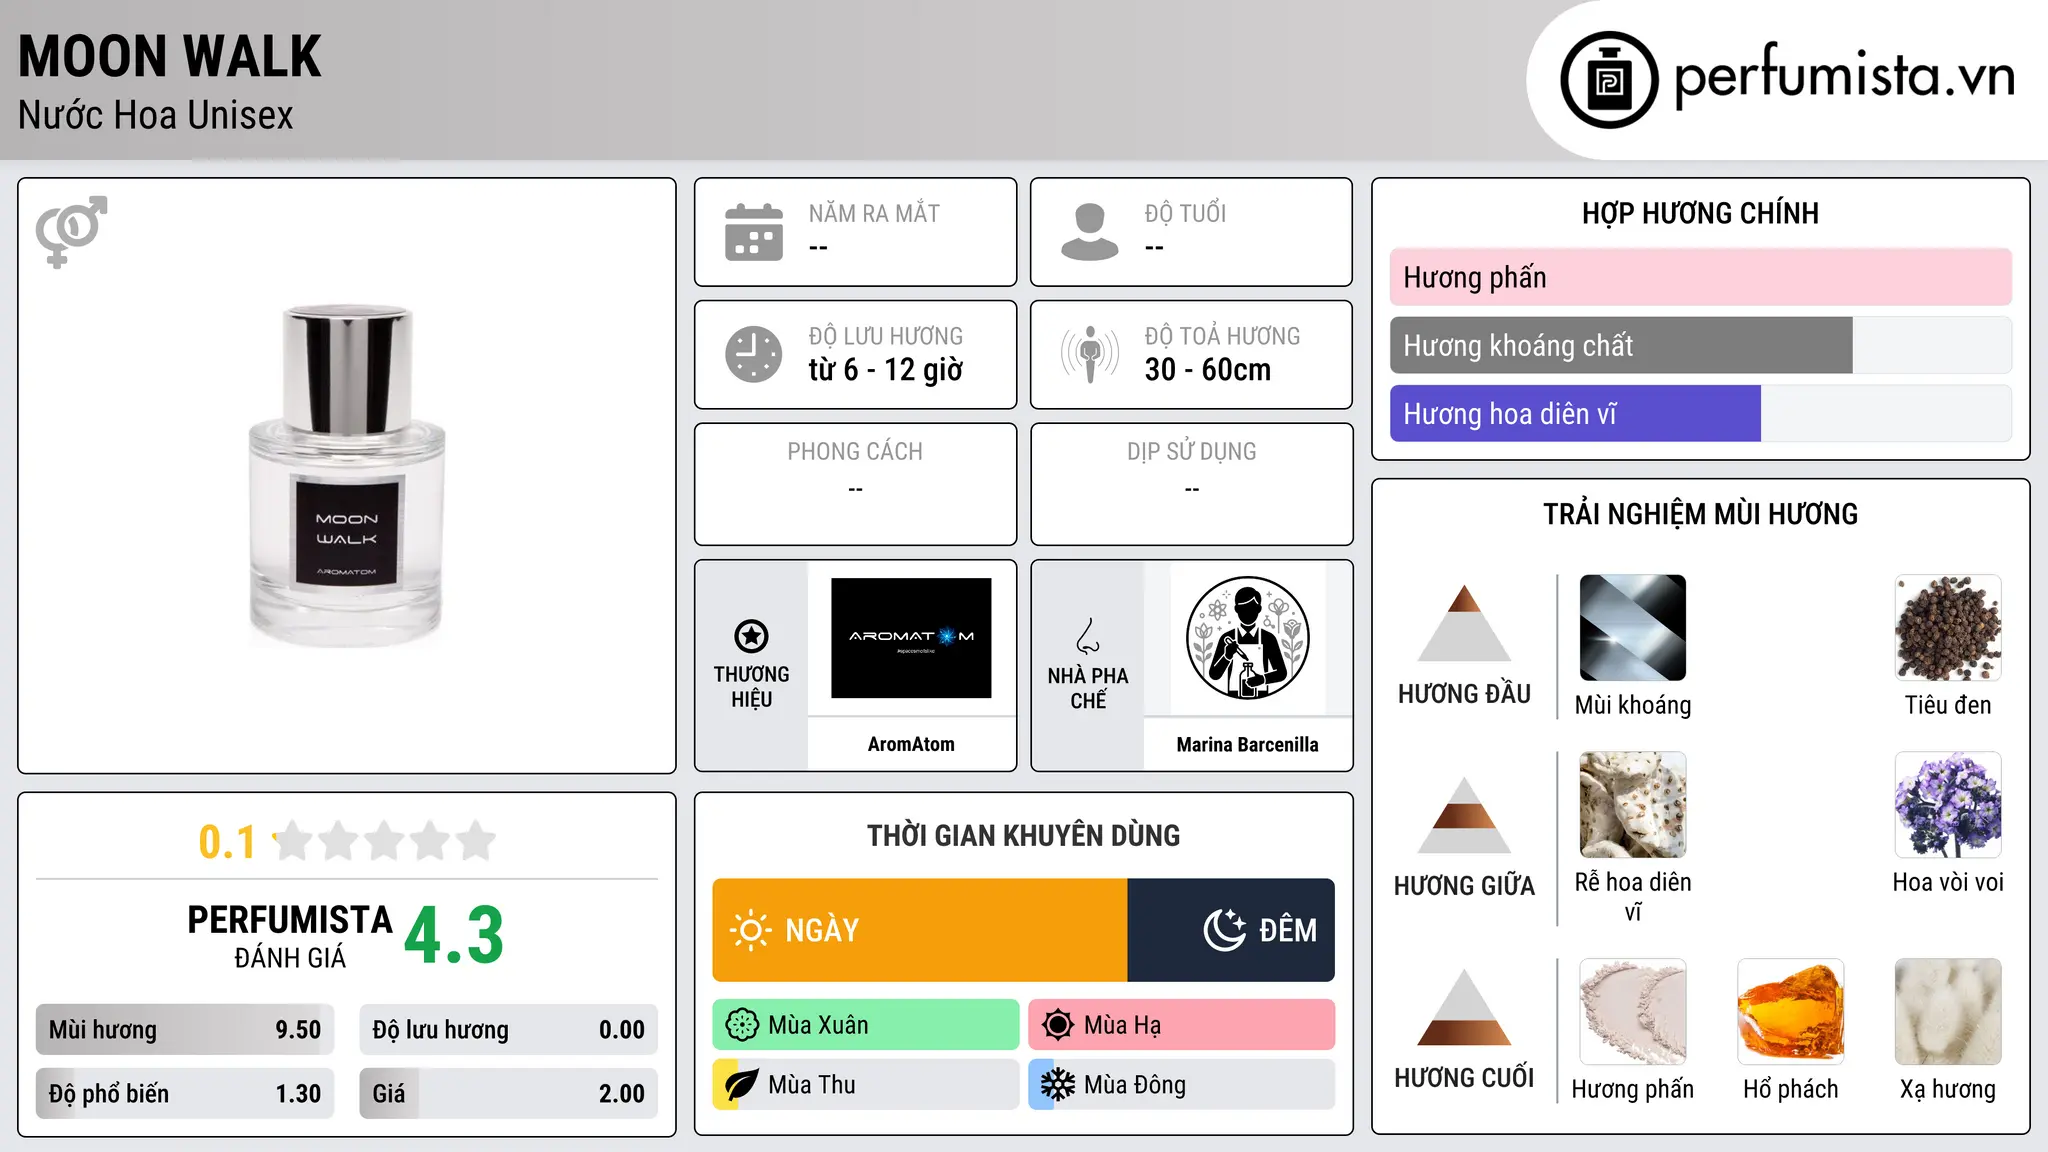Click the pink Hương phấn accord bar

[1701, 277]
